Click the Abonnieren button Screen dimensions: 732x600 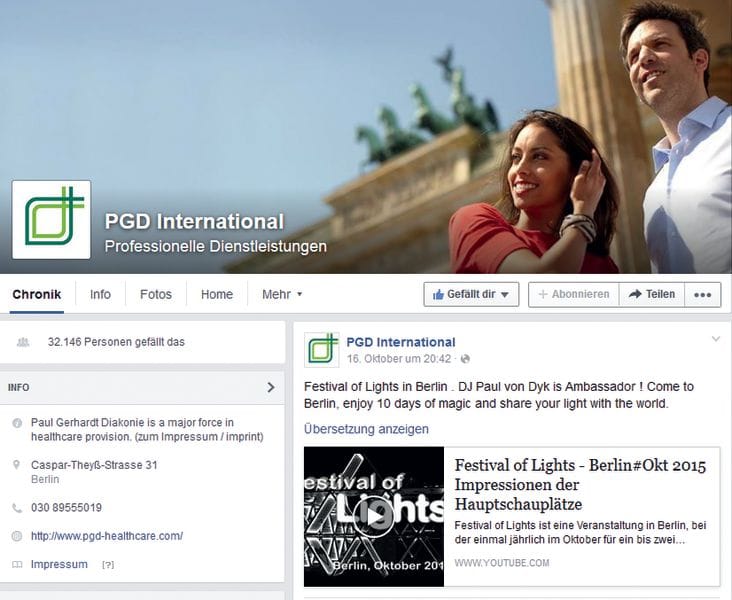click(x=574, y=294)
